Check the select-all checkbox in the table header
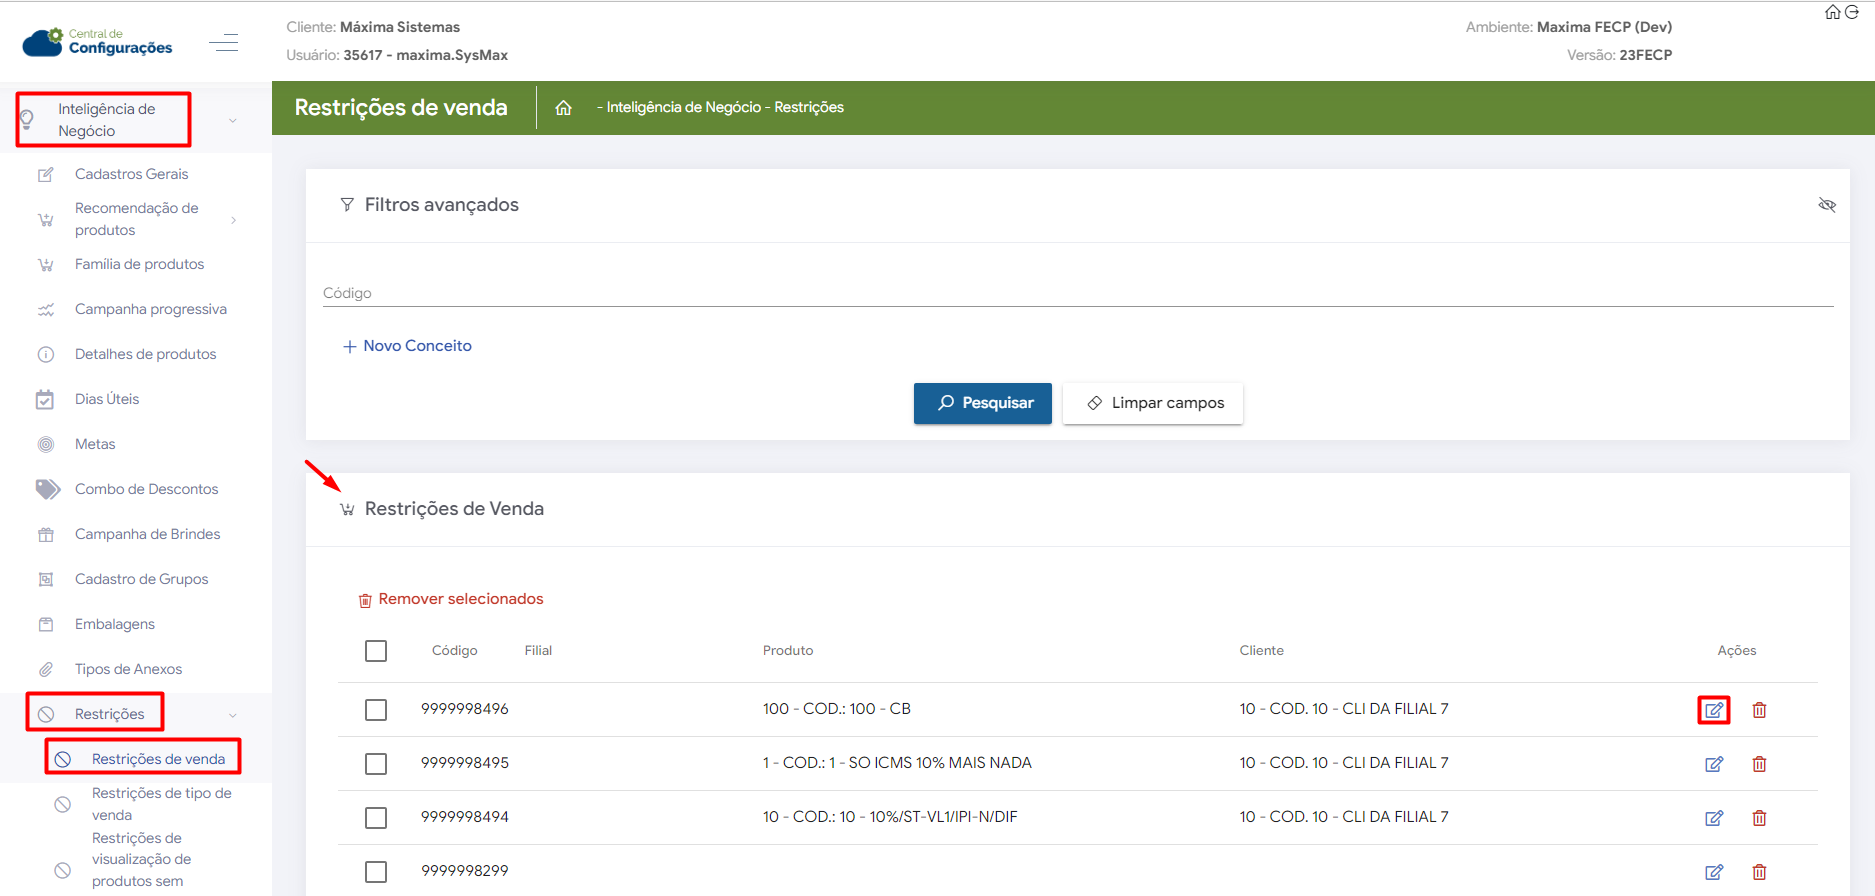 (376, 651)
